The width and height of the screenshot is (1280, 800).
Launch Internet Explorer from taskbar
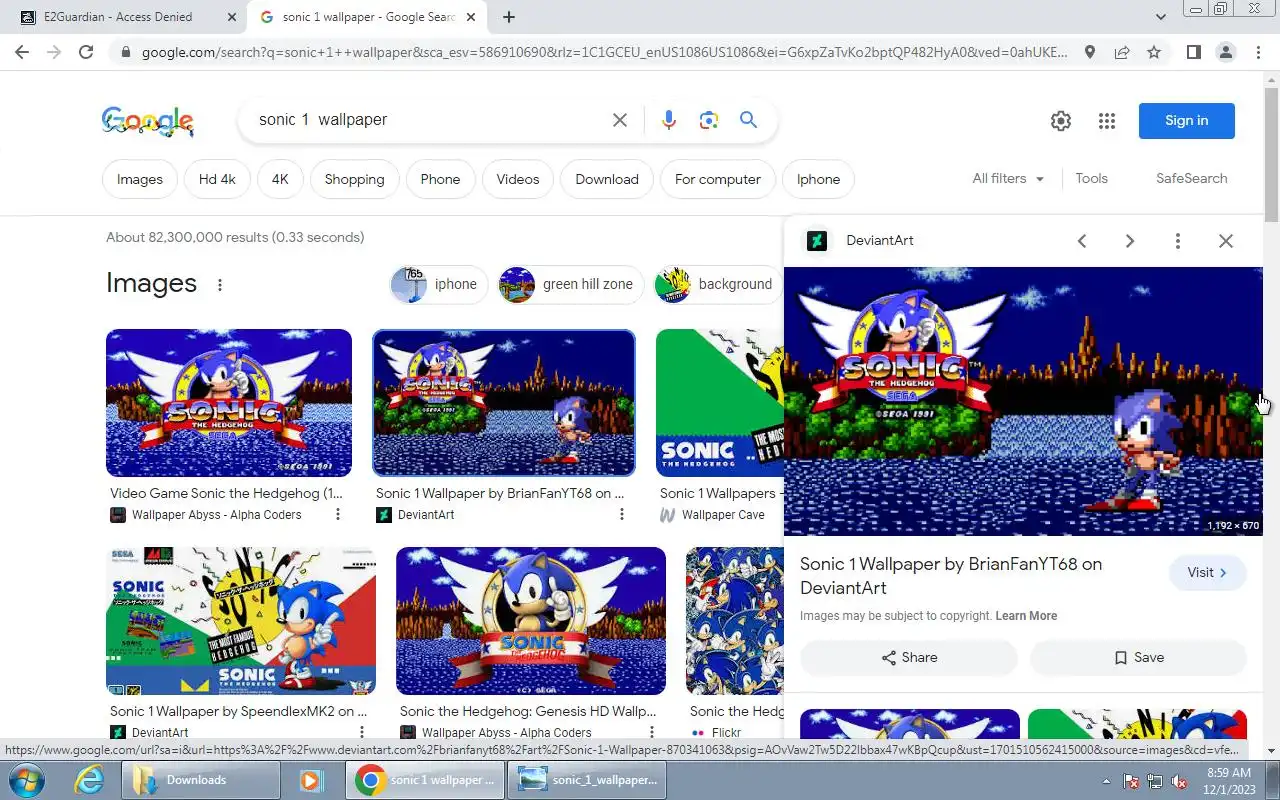point(89,780)
